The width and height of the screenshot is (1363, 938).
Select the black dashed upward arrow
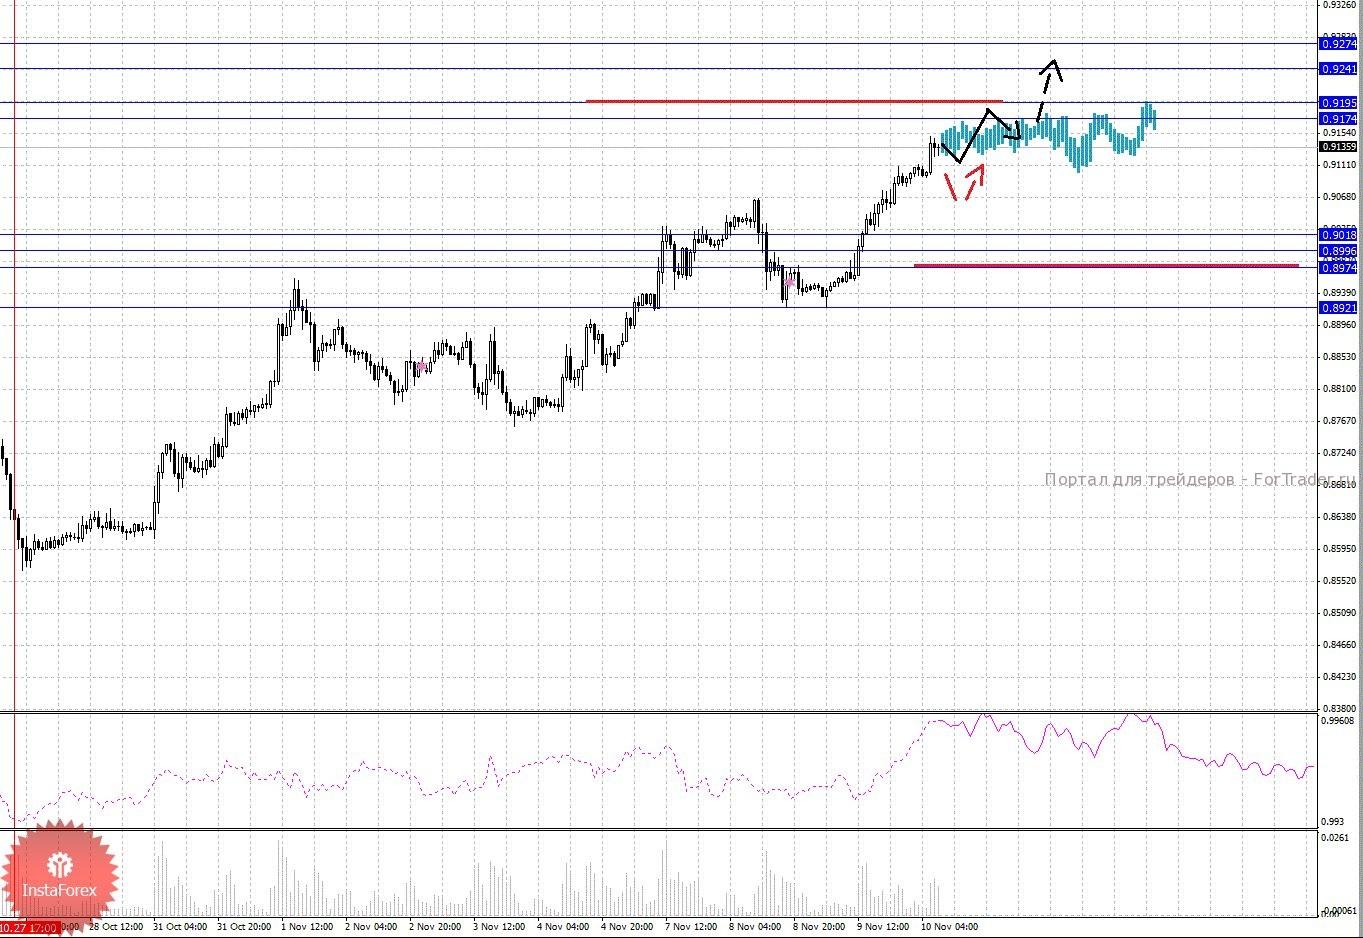tap(1047, 90)
